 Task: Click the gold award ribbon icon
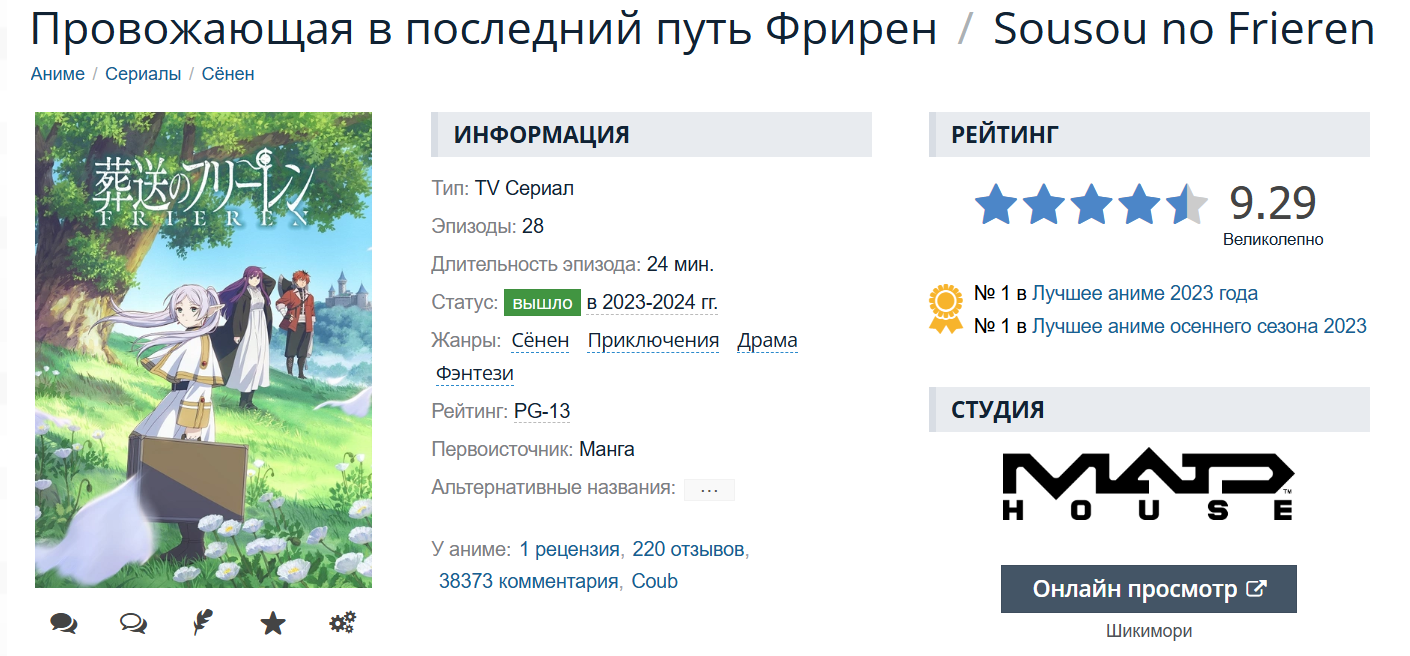coord(945,309)
